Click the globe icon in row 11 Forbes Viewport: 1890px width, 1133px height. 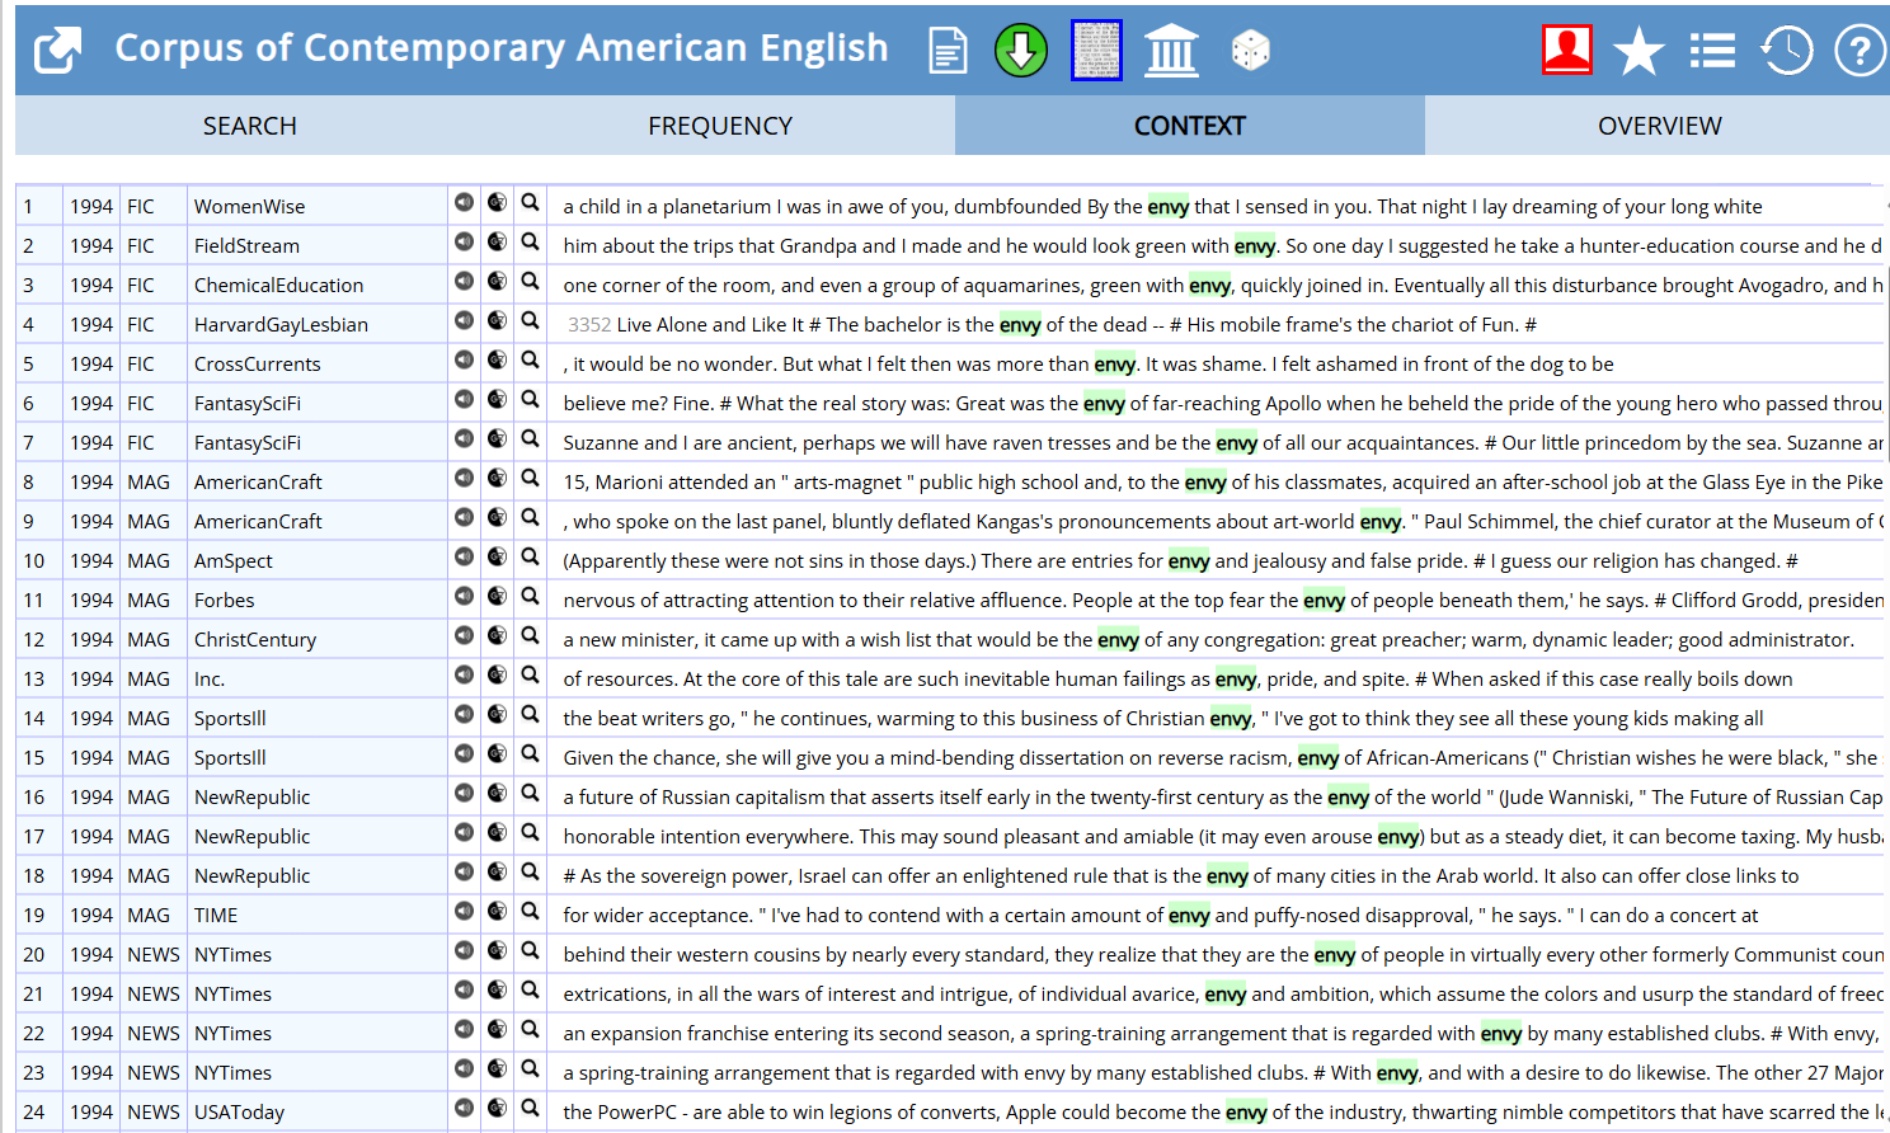pos(497,596)
